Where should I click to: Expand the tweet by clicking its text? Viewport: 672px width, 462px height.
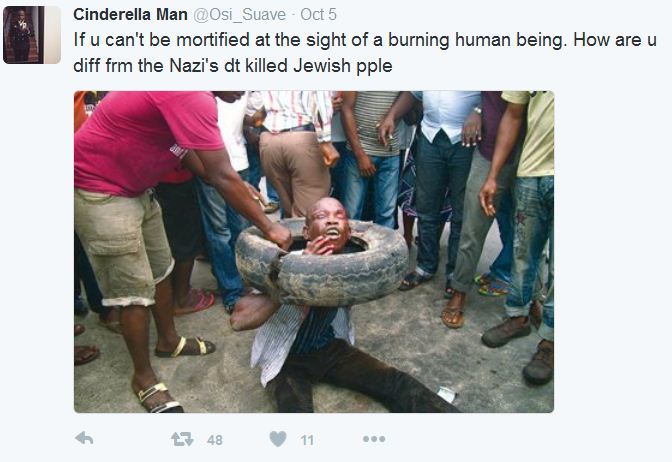point(365,53)
